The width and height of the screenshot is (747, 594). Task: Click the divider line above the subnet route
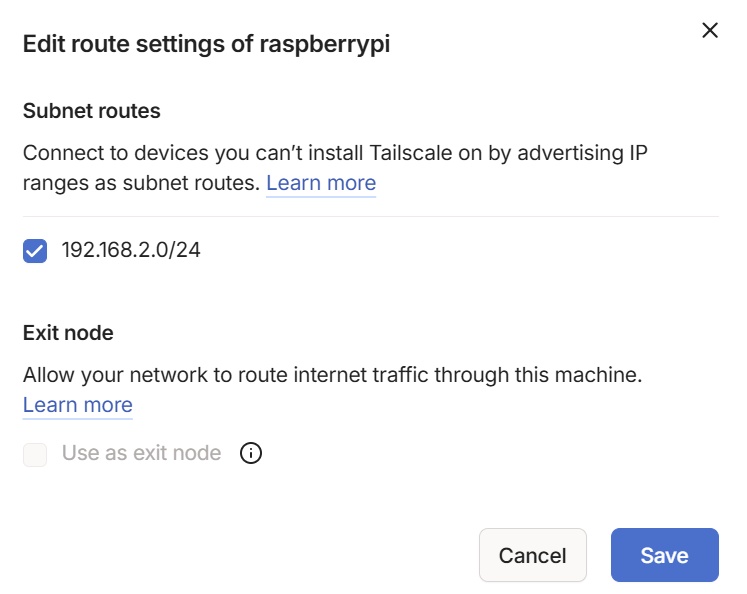tap(371, 216)
